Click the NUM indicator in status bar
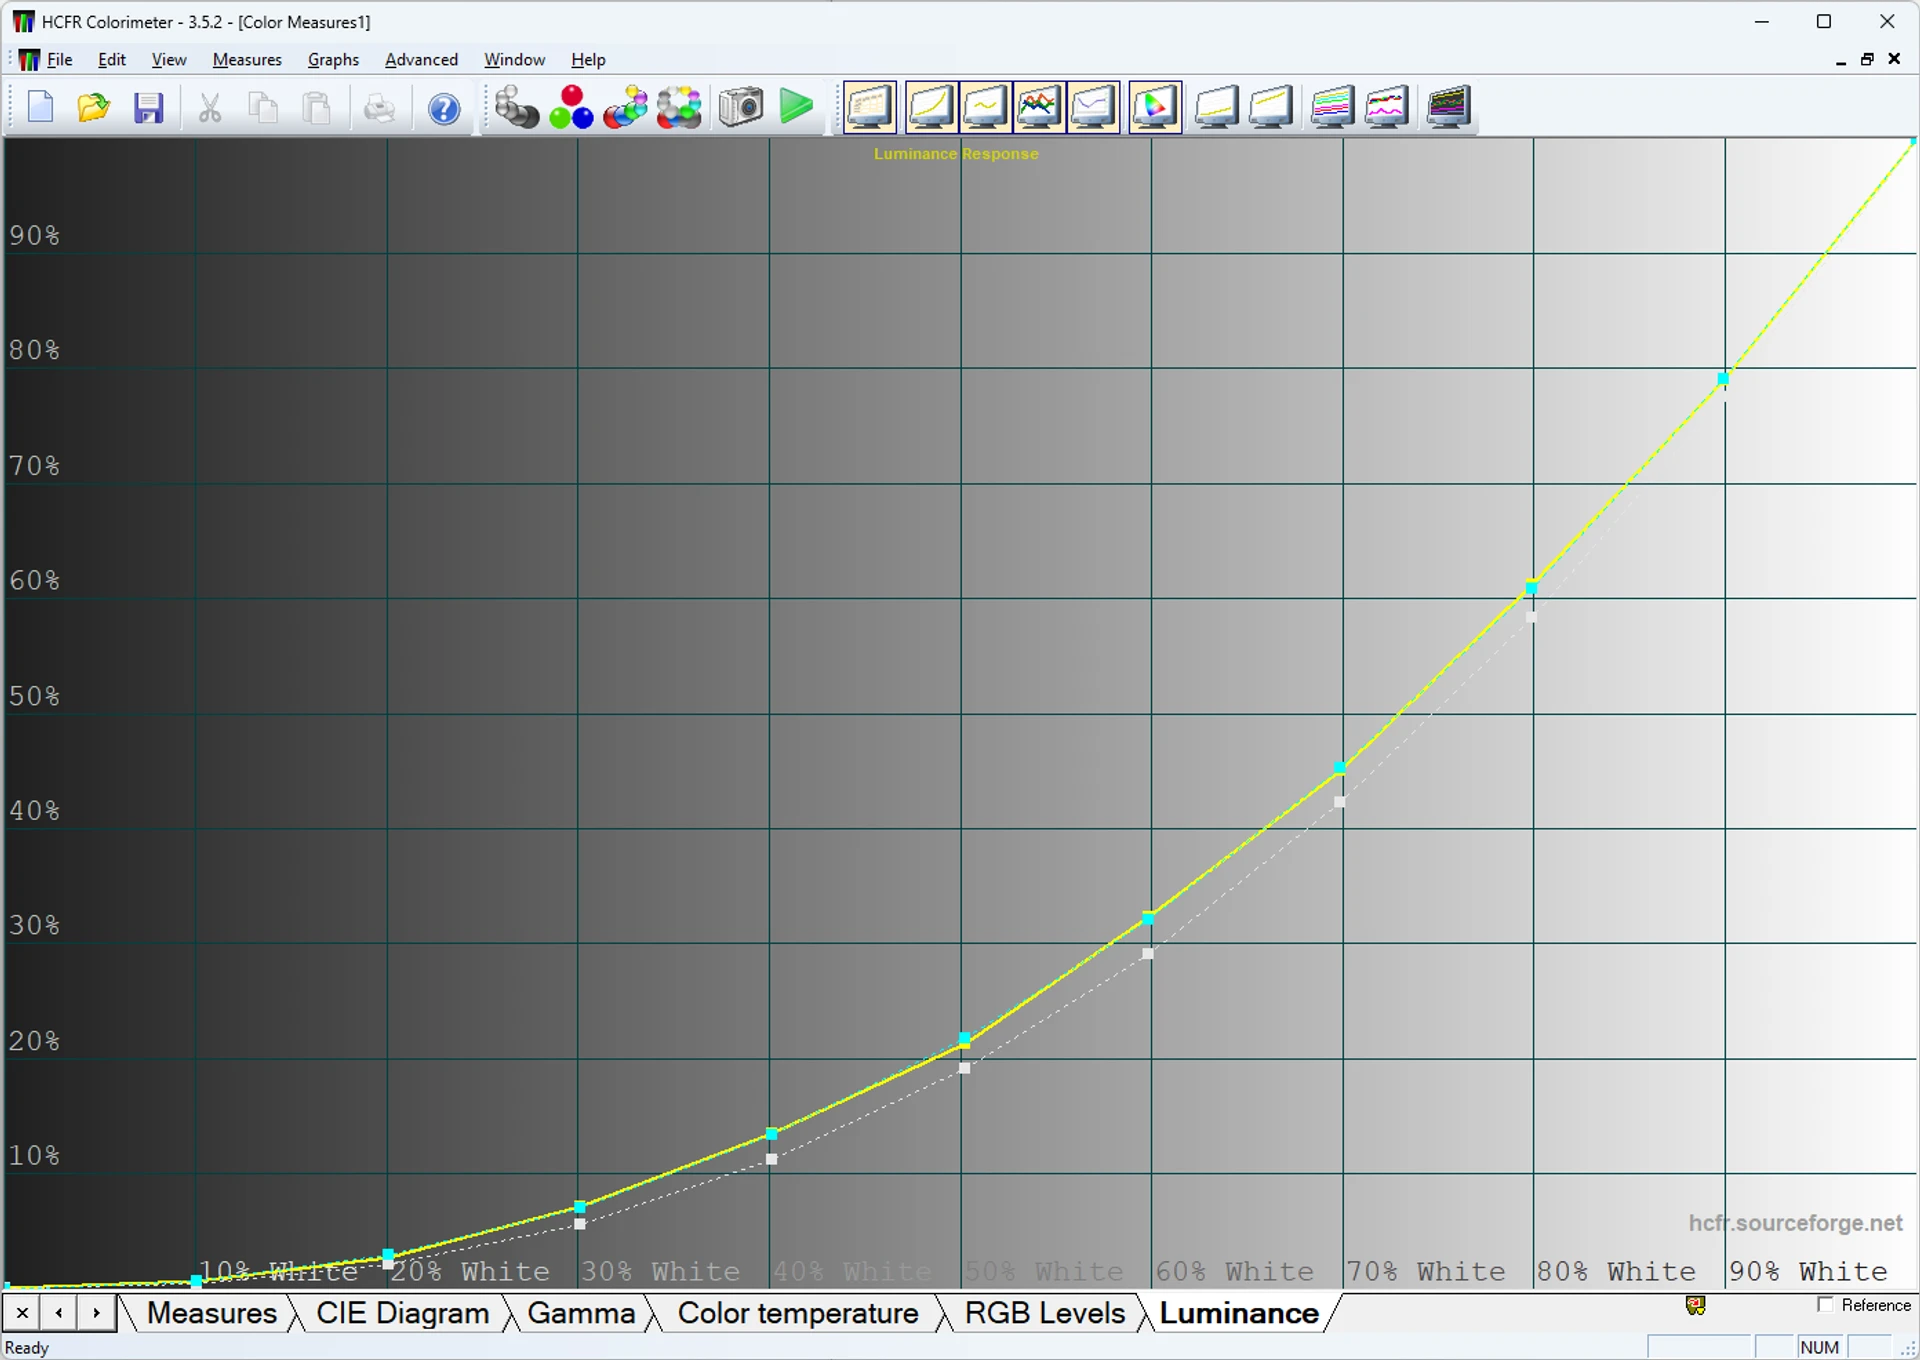This screenshot has width=1920, height=1360. pyautogui.click(x=1820, y=1347)
